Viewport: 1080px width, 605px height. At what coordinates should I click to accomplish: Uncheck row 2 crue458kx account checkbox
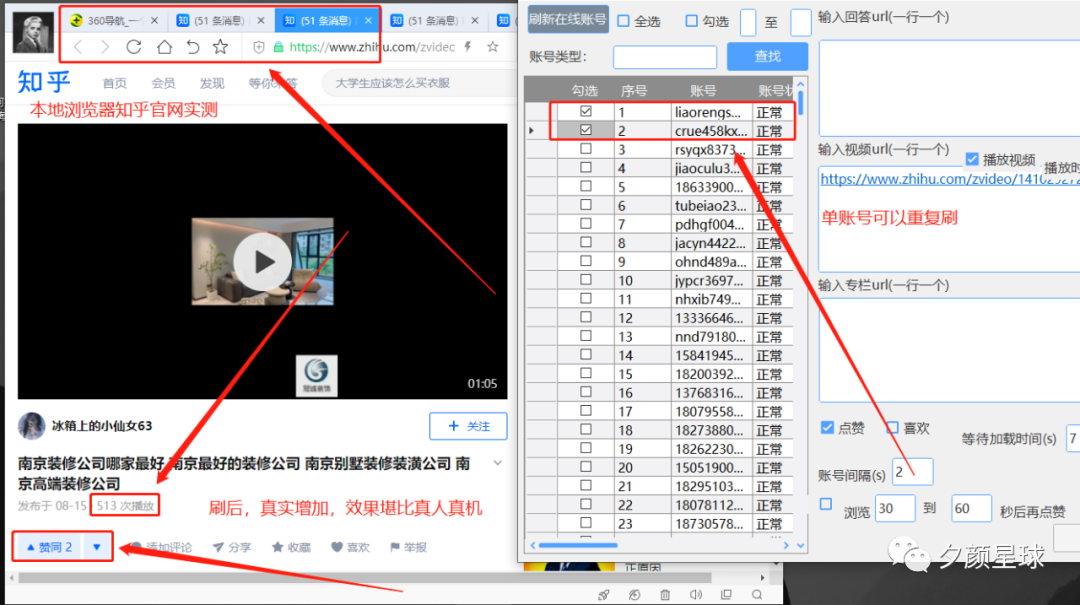coord(585,130)
